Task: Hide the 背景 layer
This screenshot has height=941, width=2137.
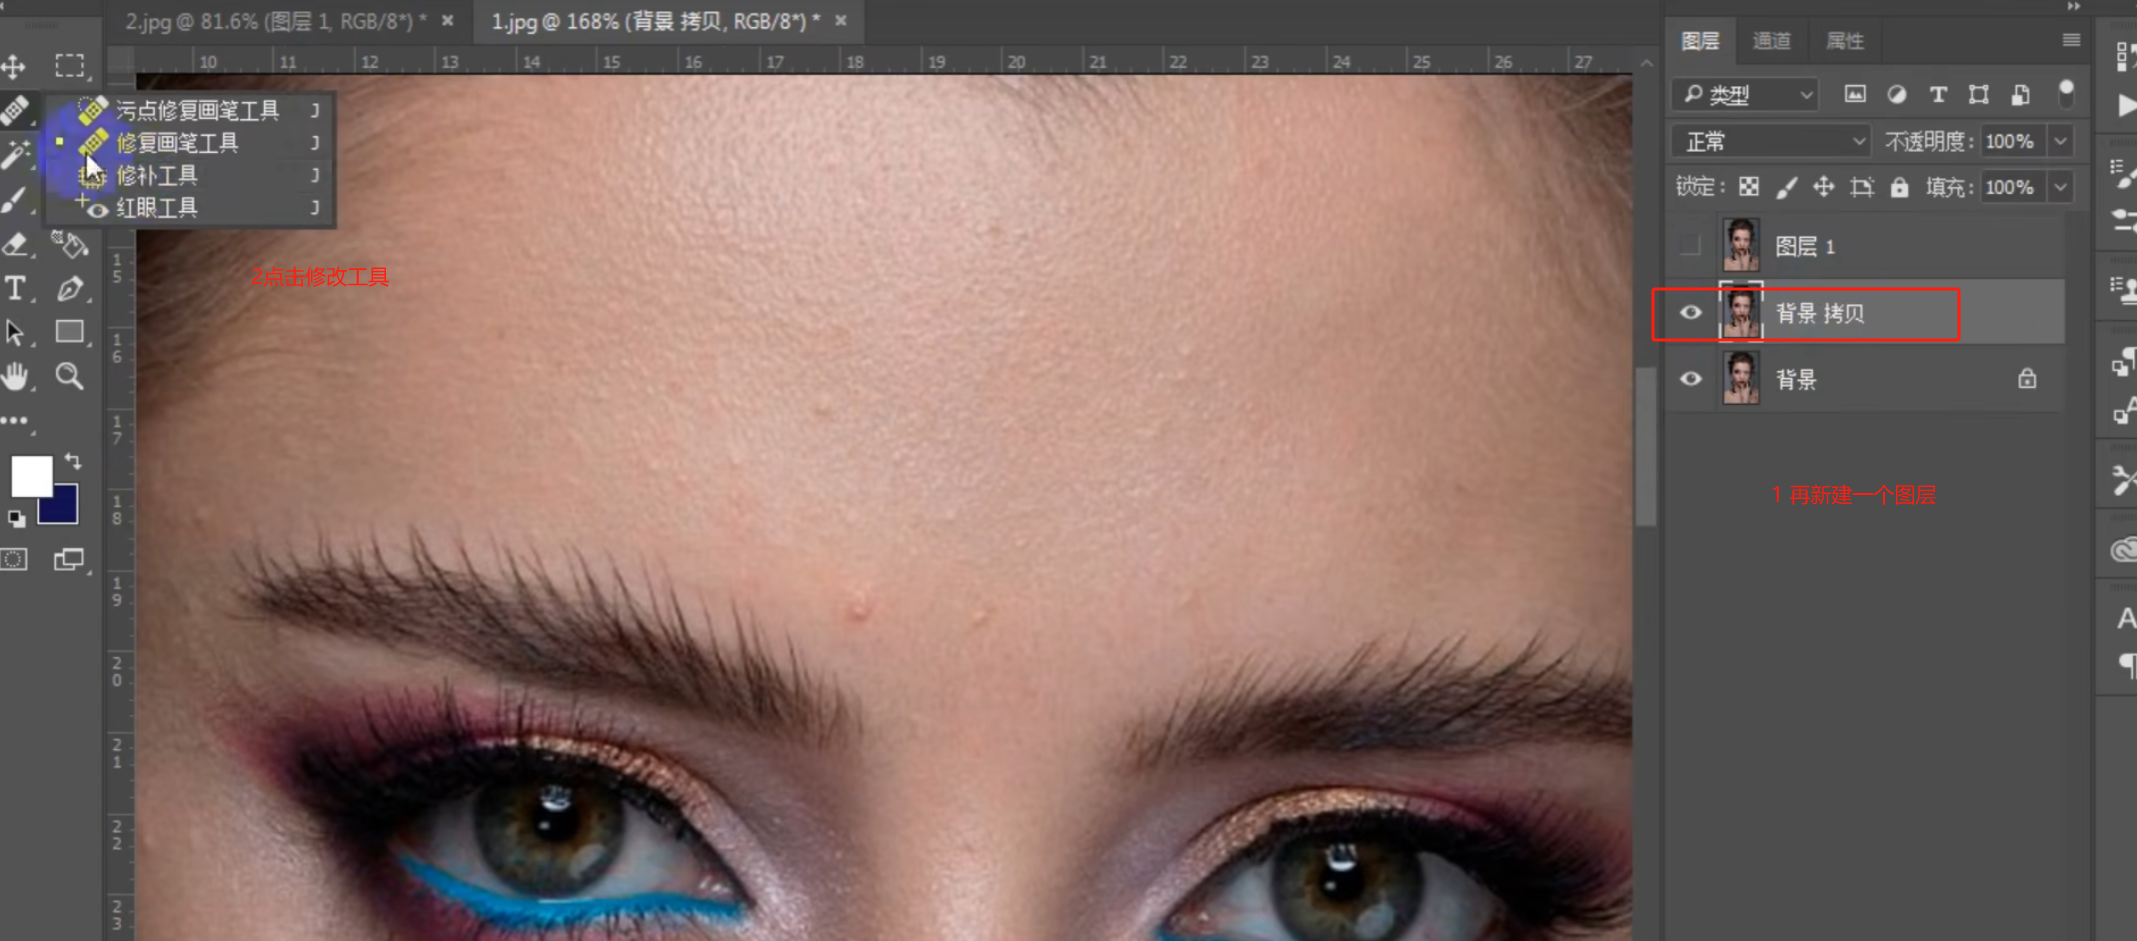Action: [1690, 379]
